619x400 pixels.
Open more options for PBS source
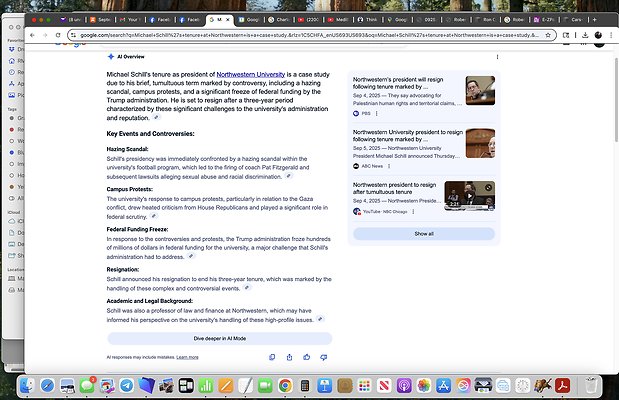coord(377,113)
